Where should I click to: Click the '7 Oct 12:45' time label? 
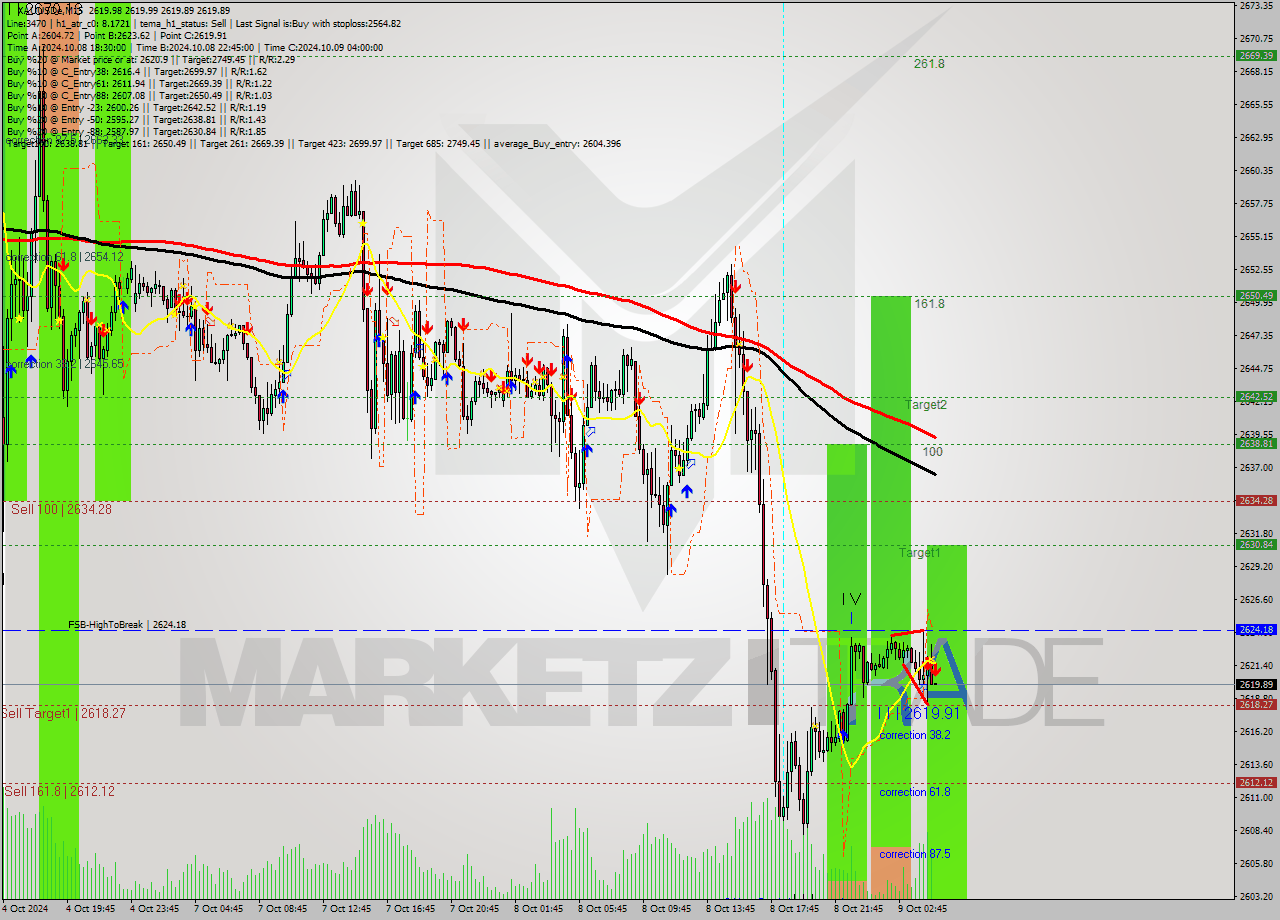pyautogui.click(x=346, y=909)
